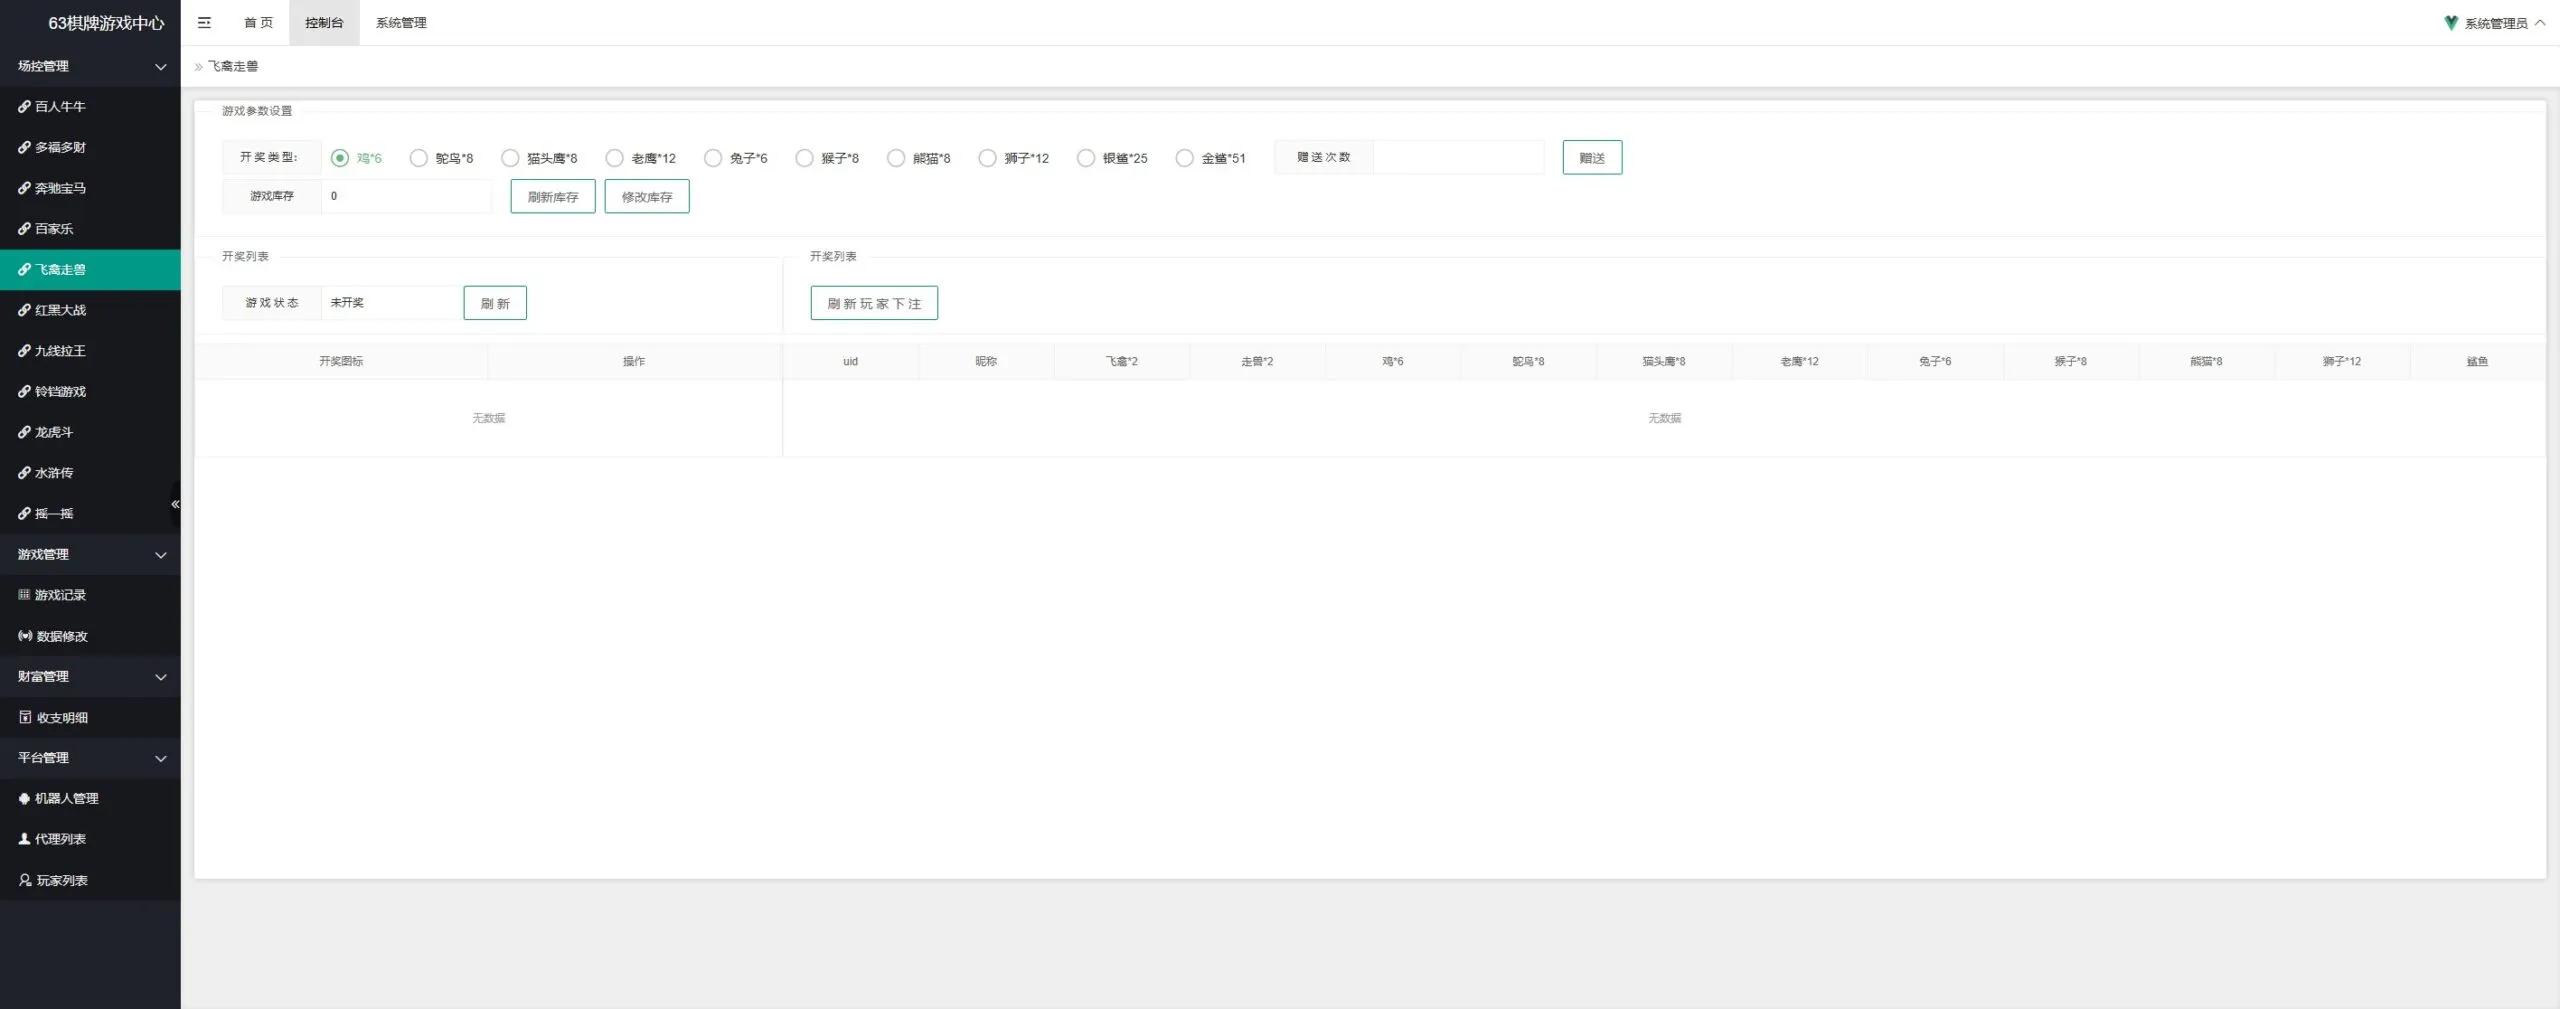Image resolution: width=2560 pixels, height=1009 pixels.
Task: Click the grid icon beside 游戏记录
Action: tap(24, 595)
